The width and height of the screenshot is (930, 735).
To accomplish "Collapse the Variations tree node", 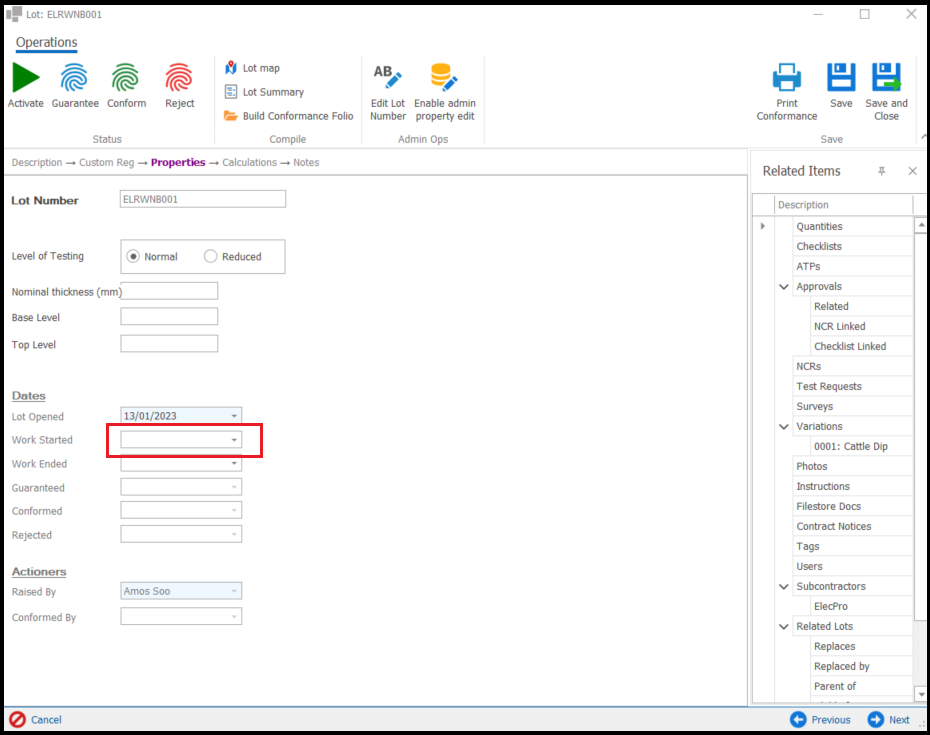I will tap(784, 426).
